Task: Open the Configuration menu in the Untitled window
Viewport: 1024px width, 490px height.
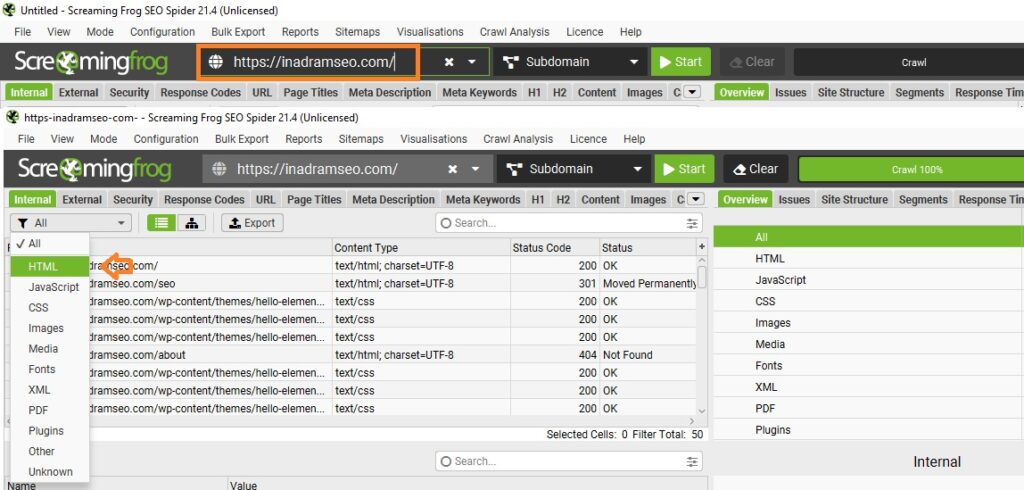Action: (x=163, y=31)
